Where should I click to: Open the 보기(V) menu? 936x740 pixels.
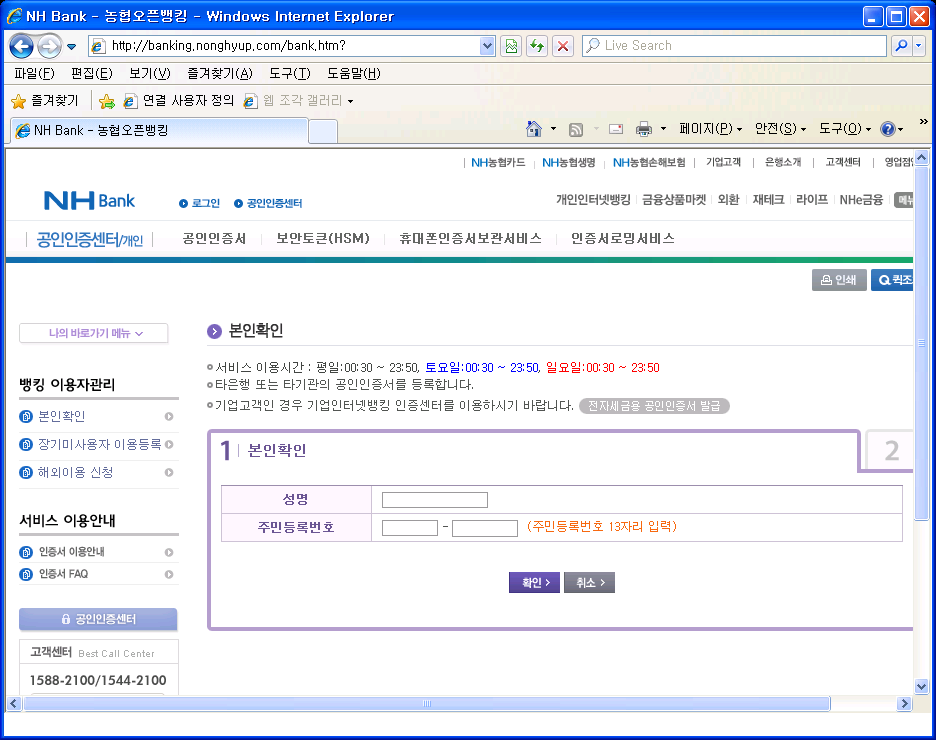pos(150,73)
